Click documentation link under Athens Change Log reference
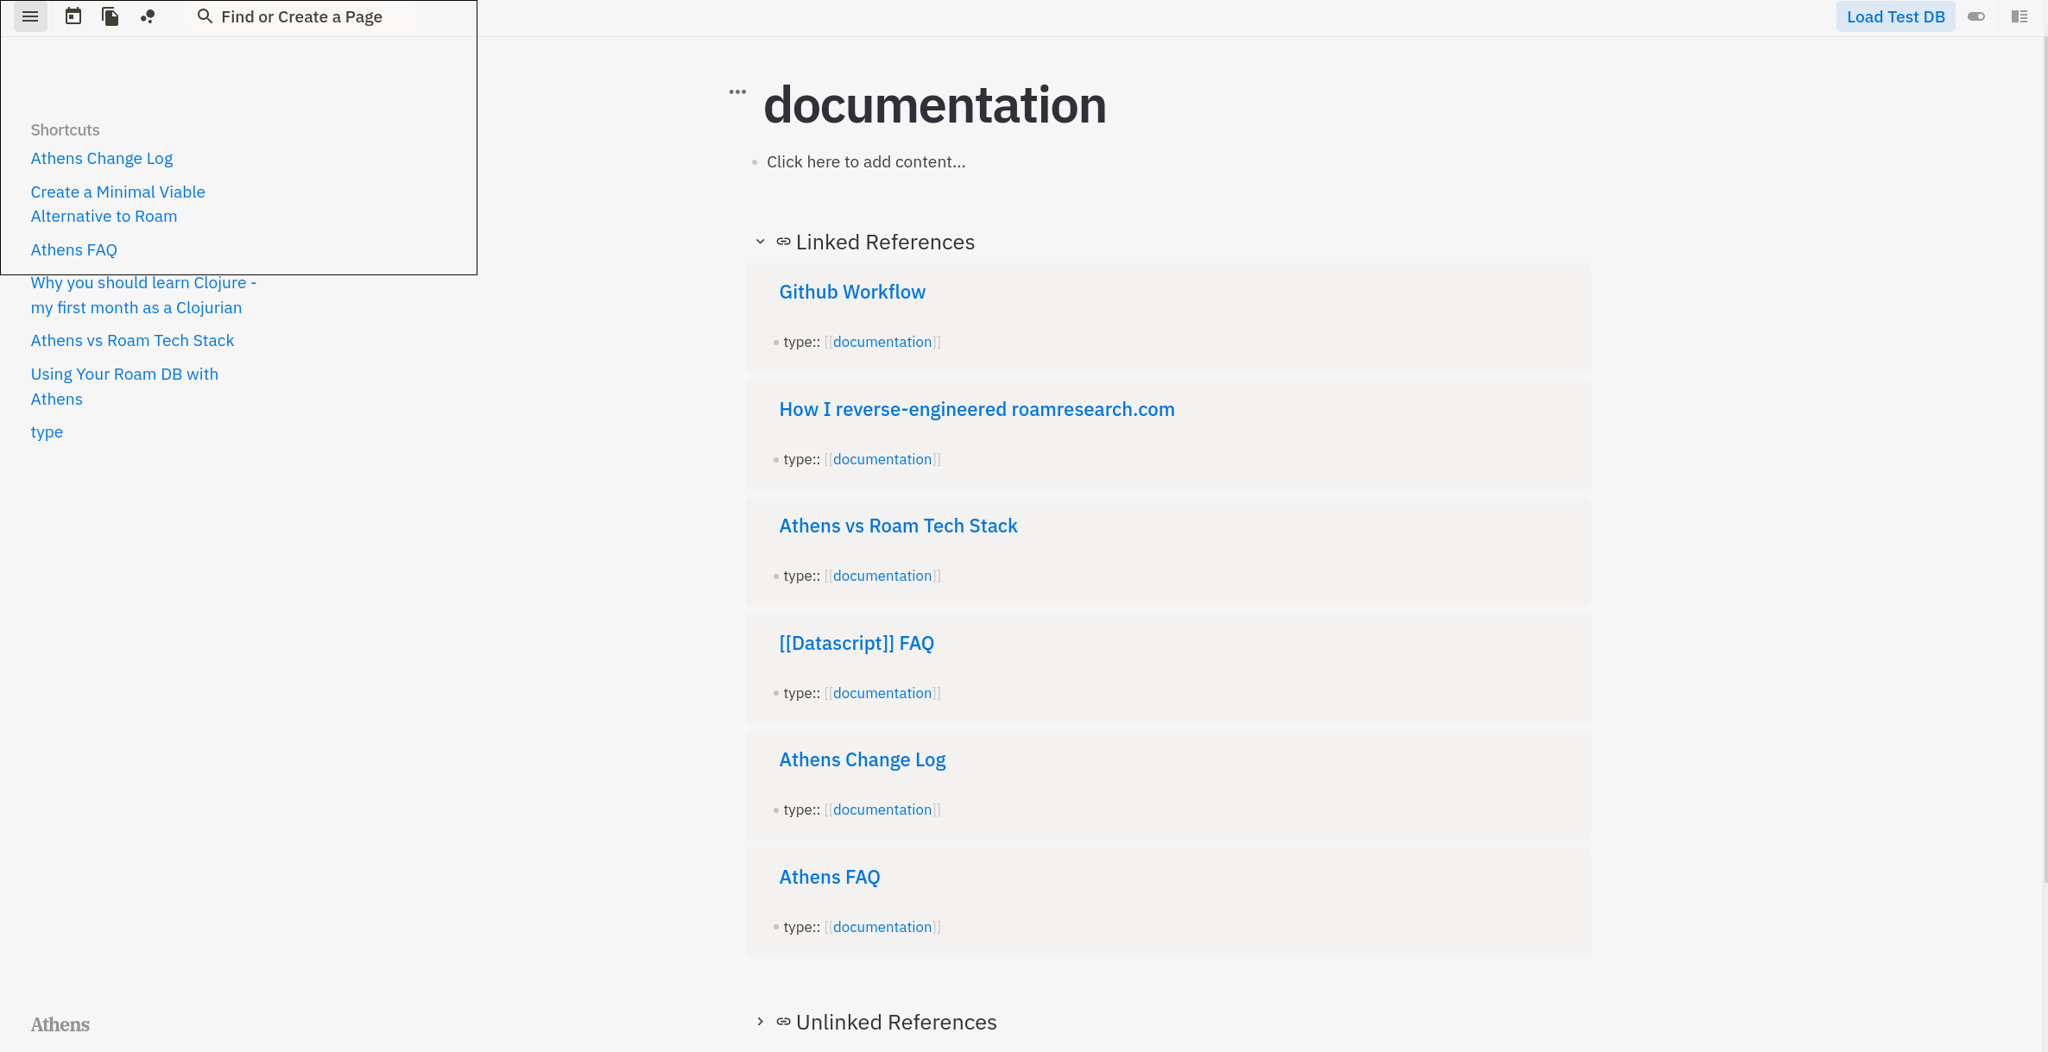 [x=882, y=810]
